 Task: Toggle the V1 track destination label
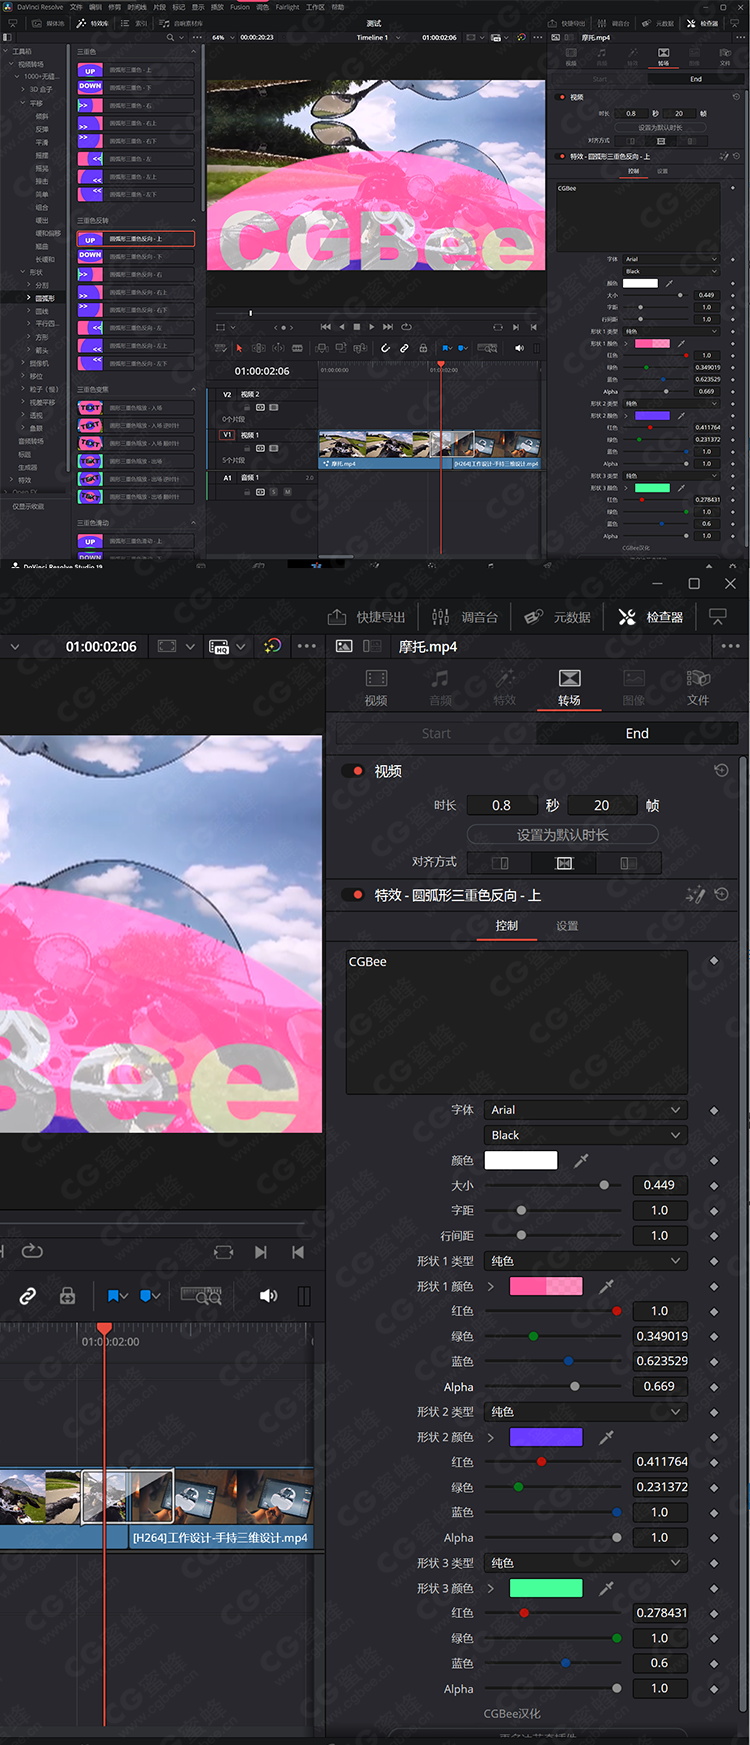click(227, 435)
